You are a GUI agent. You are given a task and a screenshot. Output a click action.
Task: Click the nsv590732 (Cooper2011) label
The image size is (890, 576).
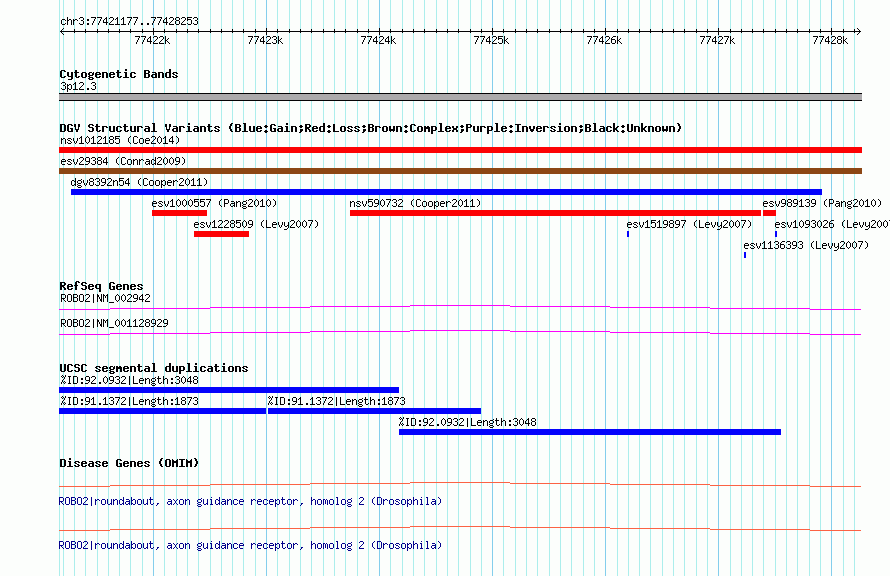tap(415, 203)
